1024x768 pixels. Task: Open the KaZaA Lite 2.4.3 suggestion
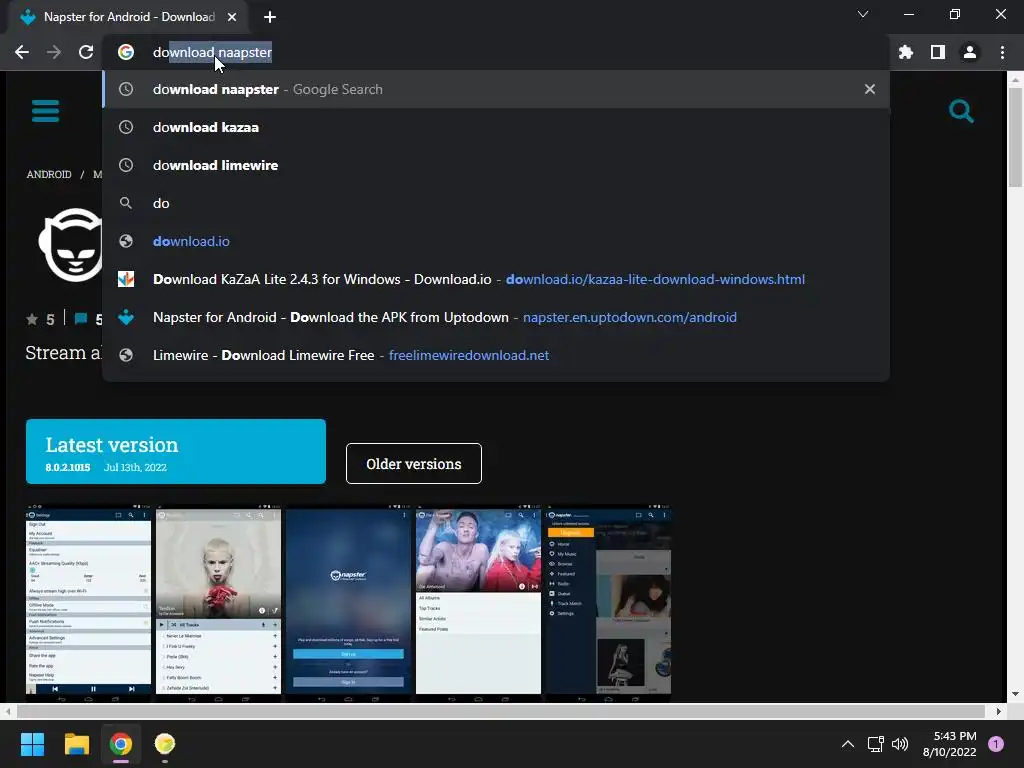[x=496, y=279]
